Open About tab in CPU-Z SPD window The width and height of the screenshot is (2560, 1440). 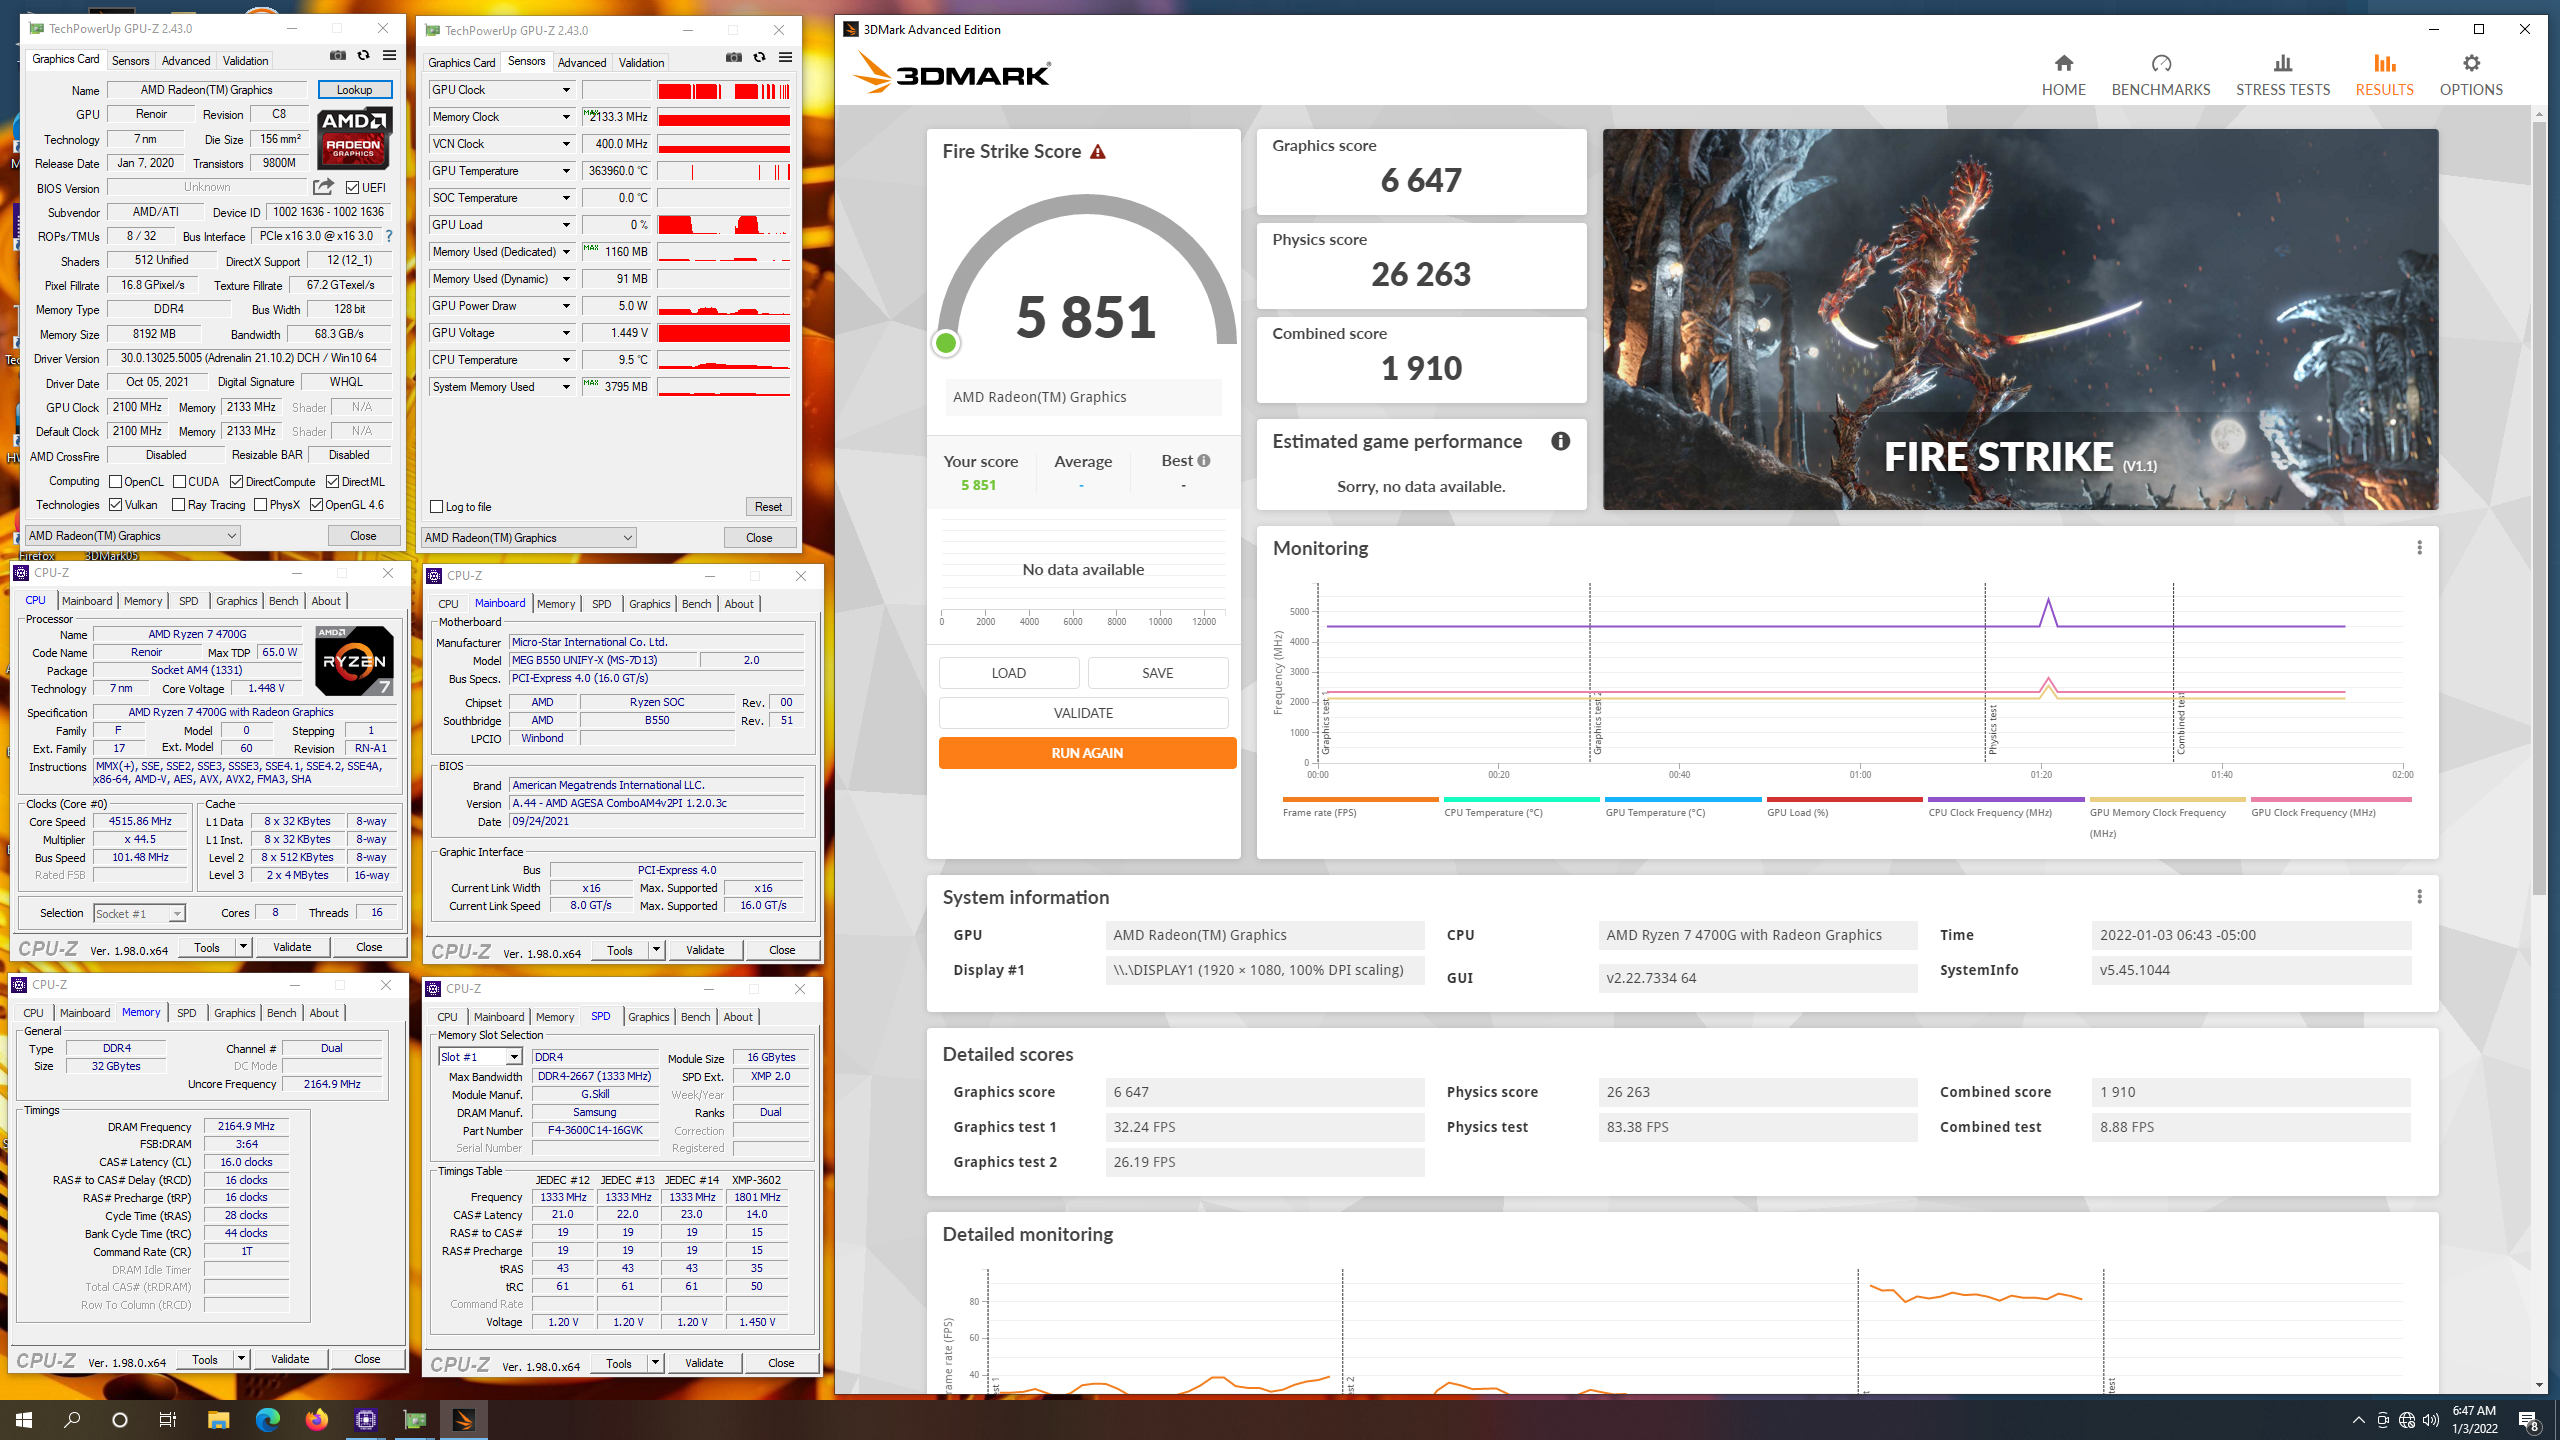[x=738, y=1017]
